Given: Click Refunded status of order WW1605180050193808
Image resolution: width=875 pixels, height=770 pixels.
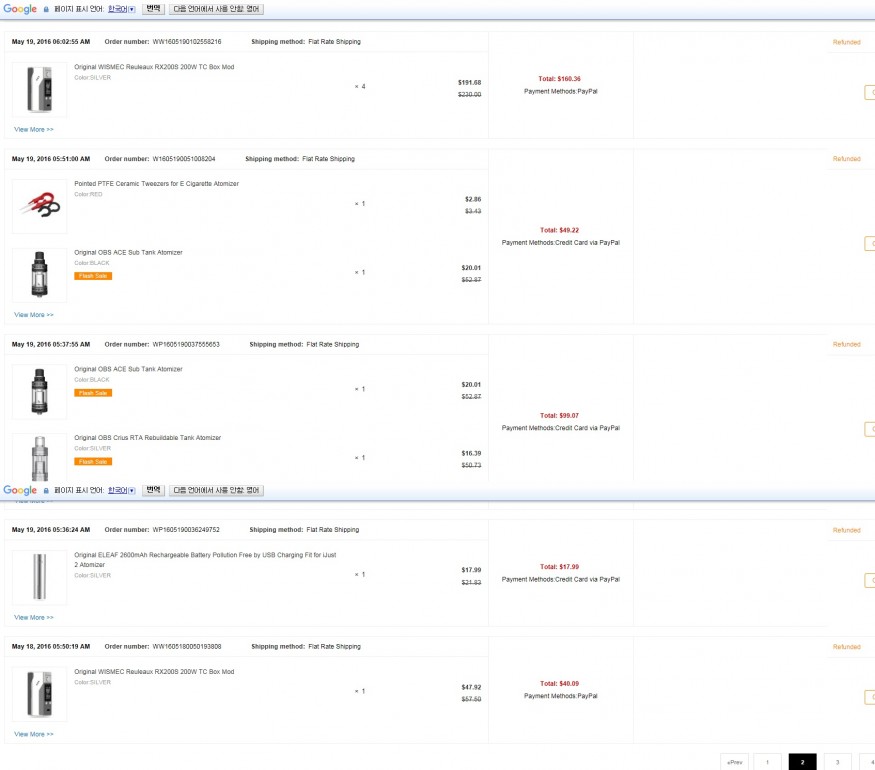Looking at the screenshot, I should [847, 647].
